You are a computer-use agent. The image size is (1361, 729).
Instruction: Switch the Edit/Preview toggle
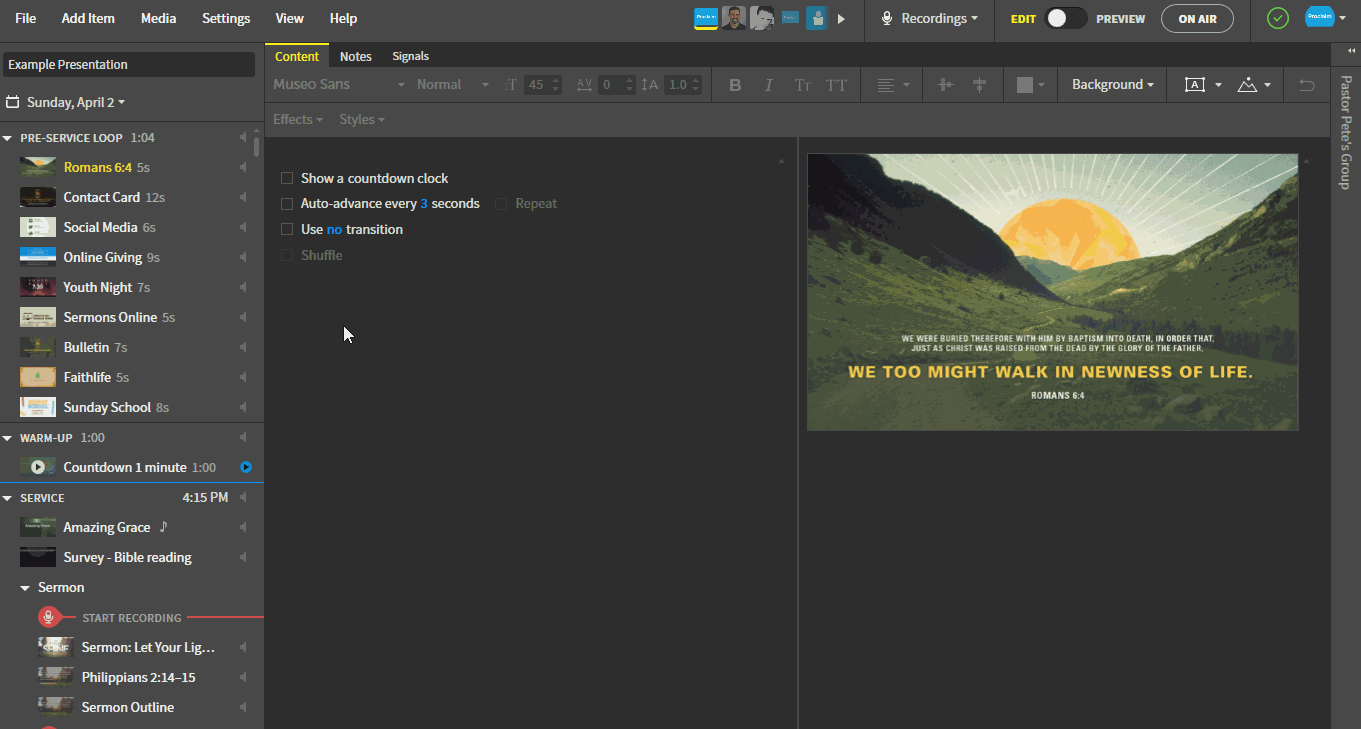click(x=1066, y=18)
